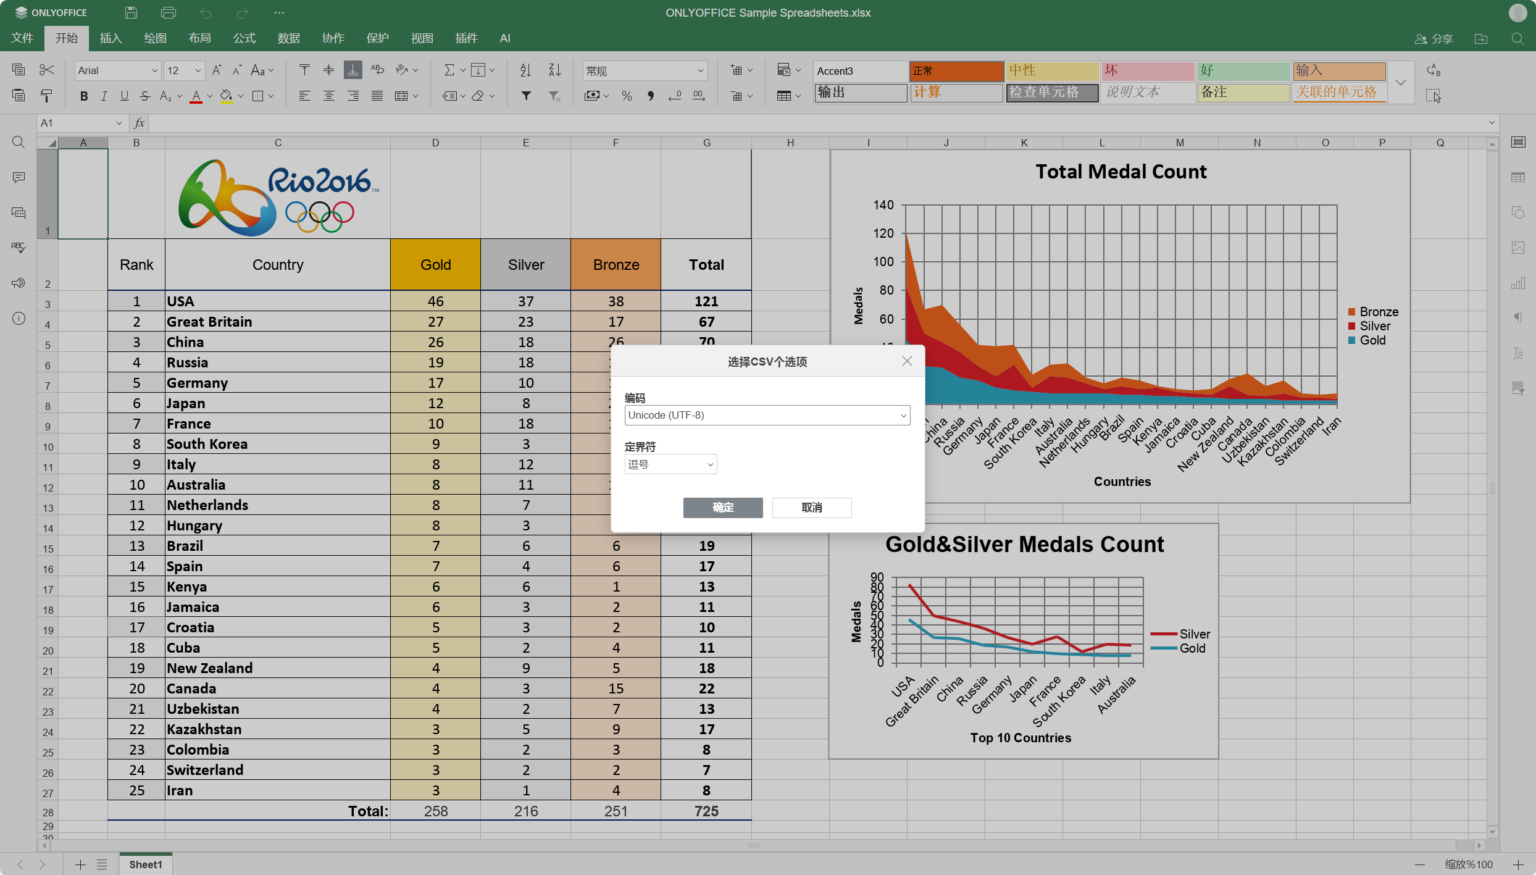Image resolution: width=1536 pixels, height=875 pixels.
Task: Click the Print icon in title bar
Action: 168,13
